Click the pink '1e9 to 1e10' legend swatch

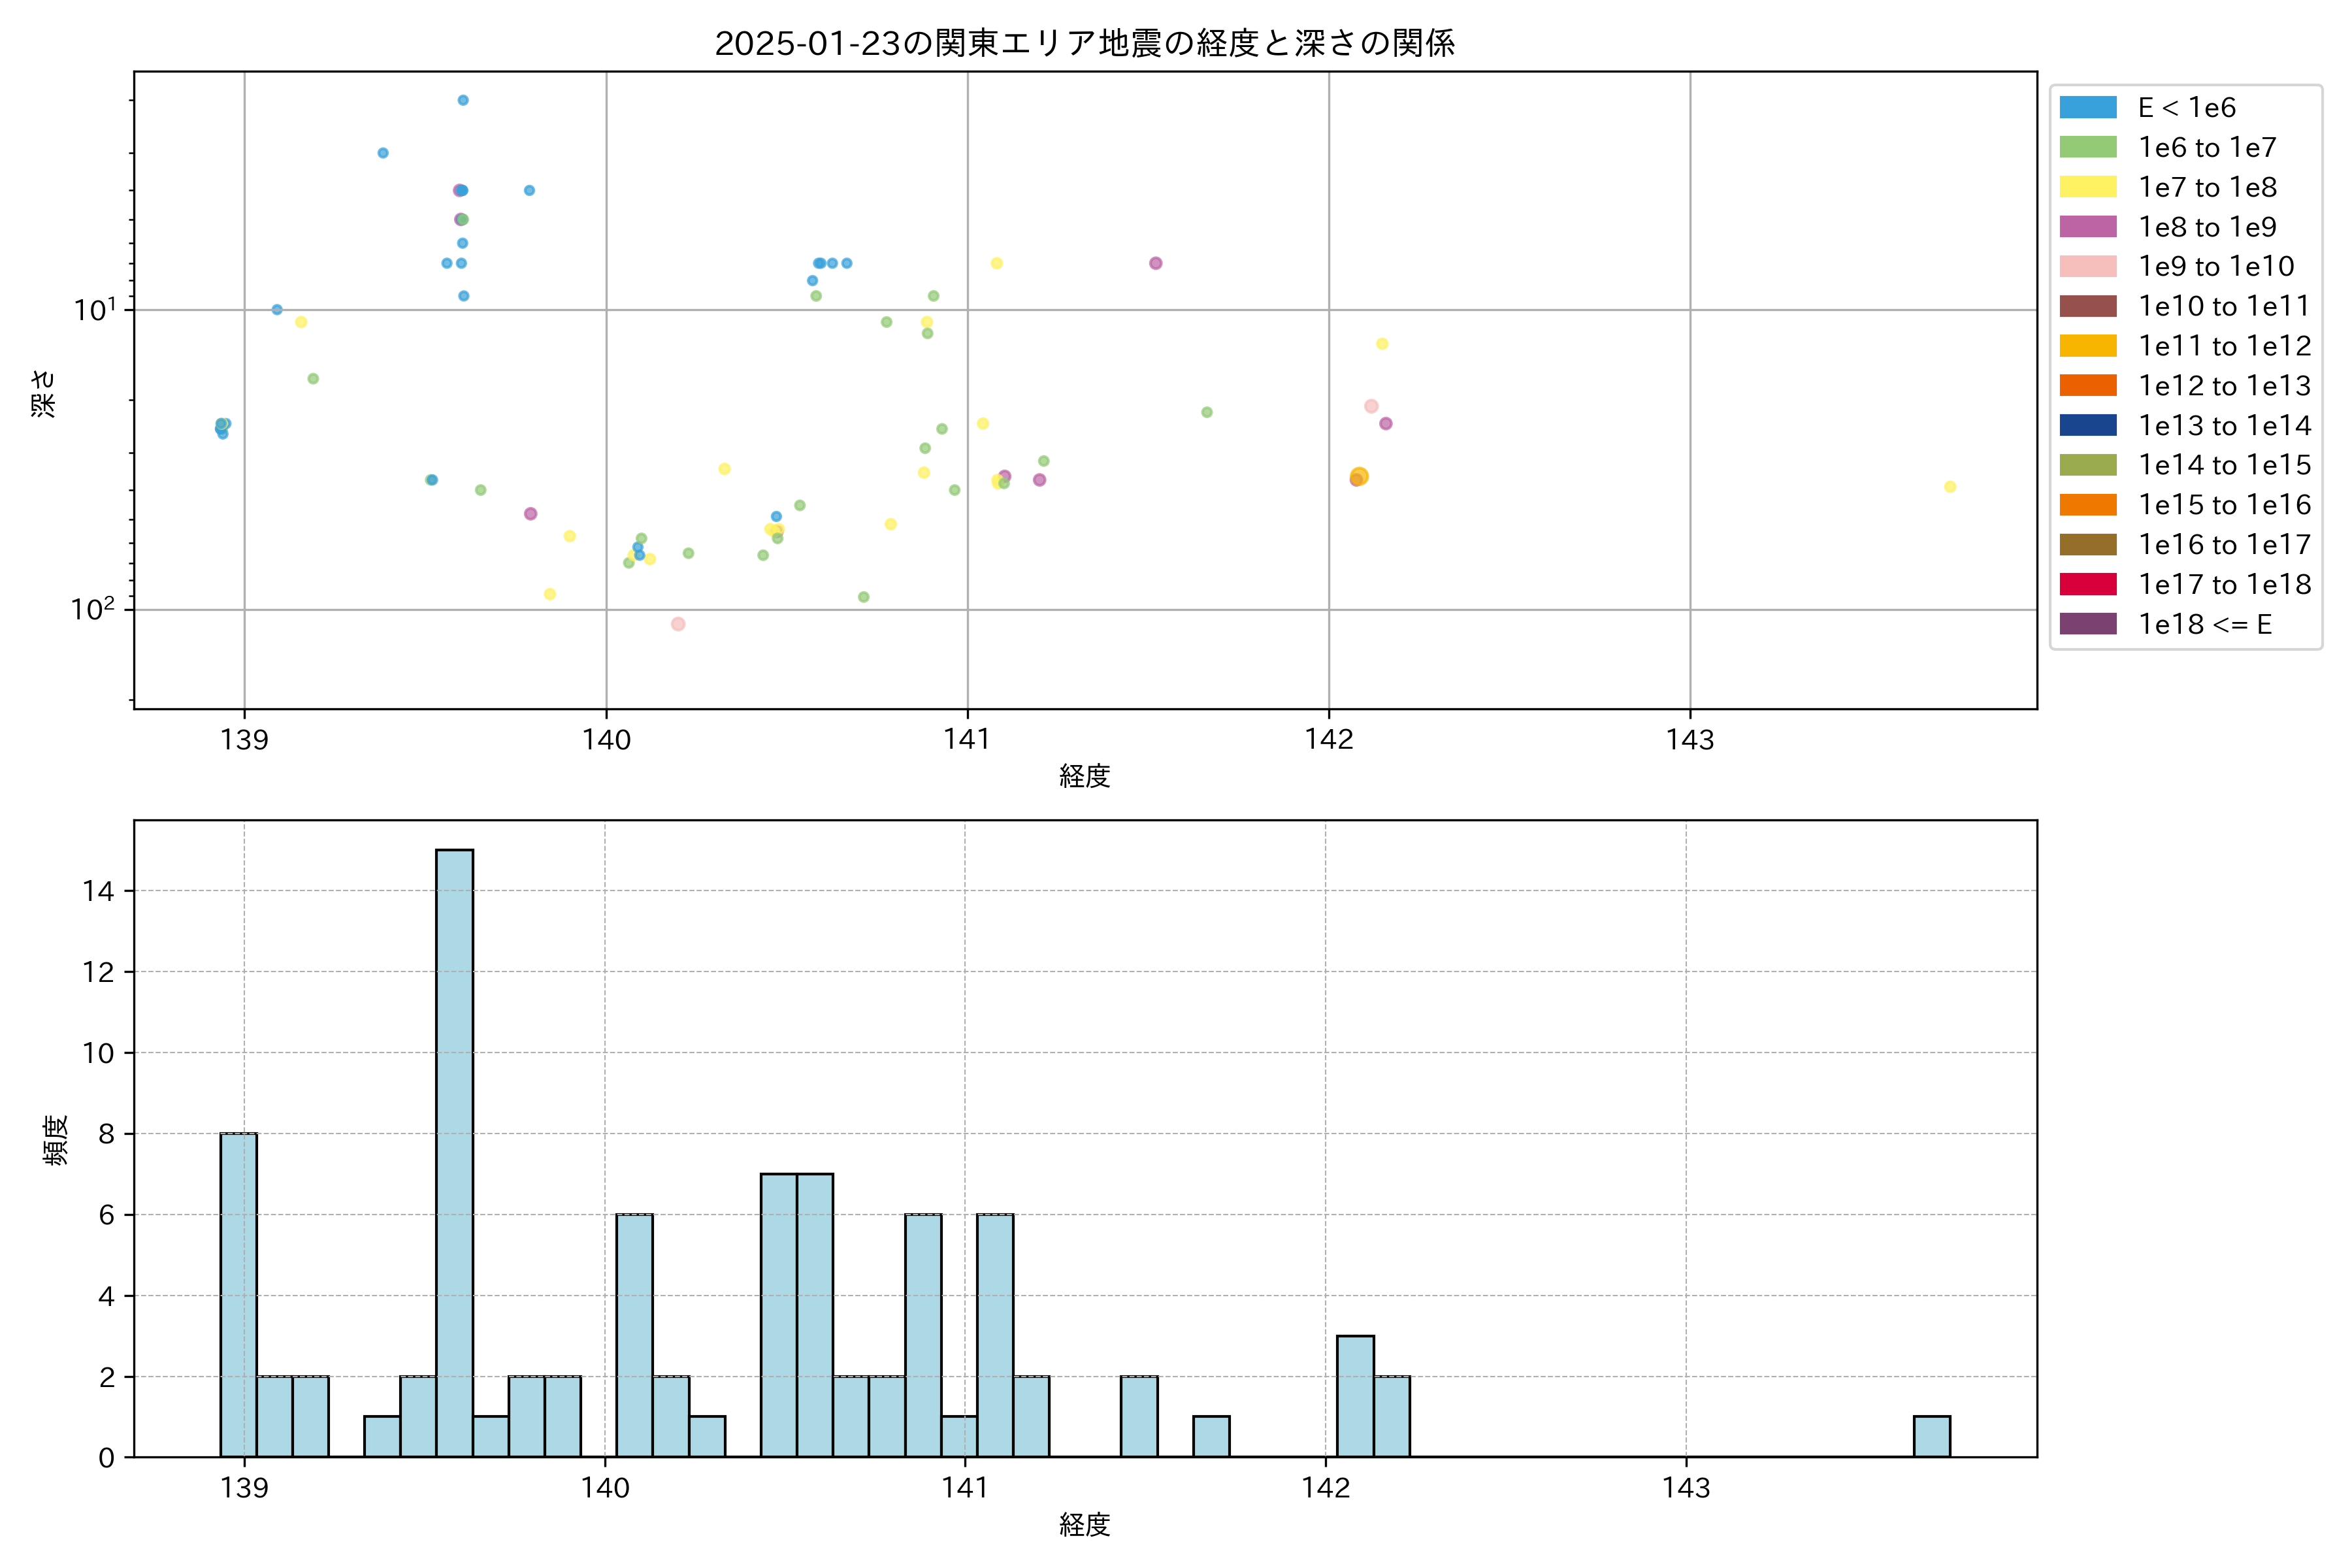pyautogui.click(x=2087, y=266)
